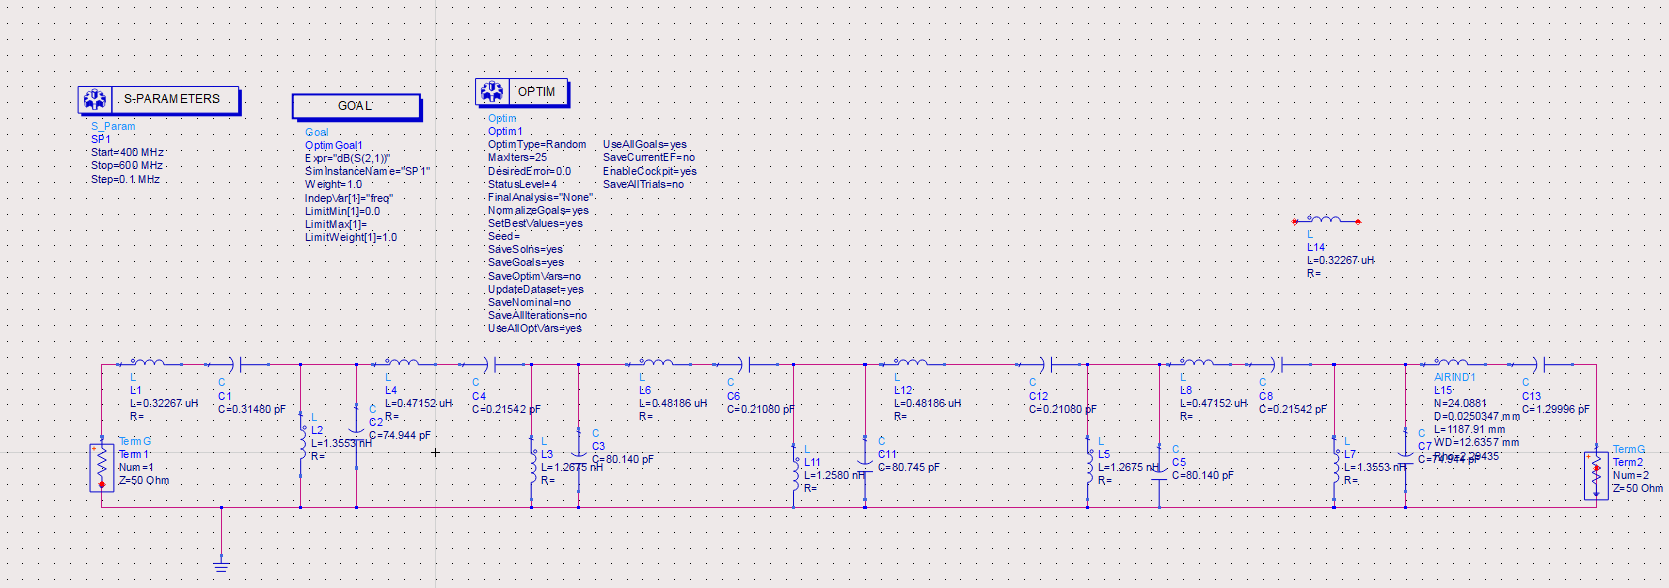Select the GOAL component box
The height and width of the screenshot is (588, 1669).
pos(356,106)
